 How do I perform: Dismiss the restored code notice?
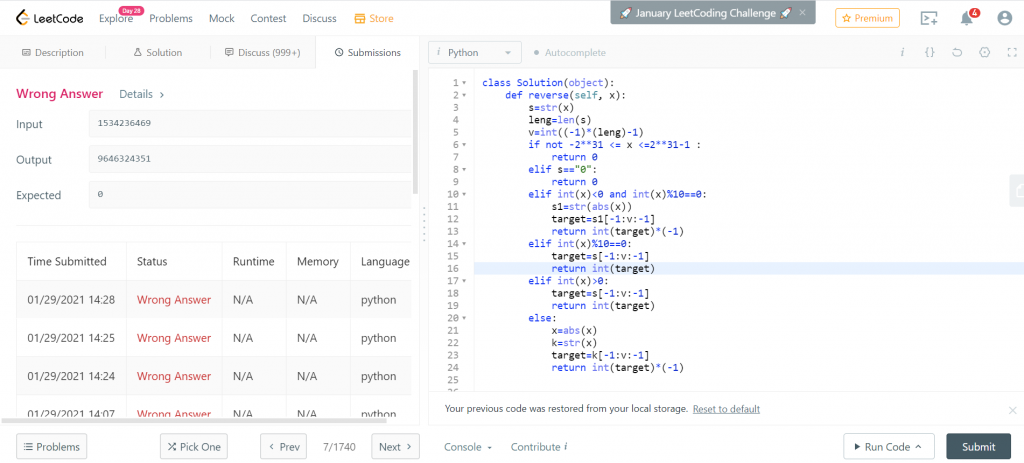1012,410
